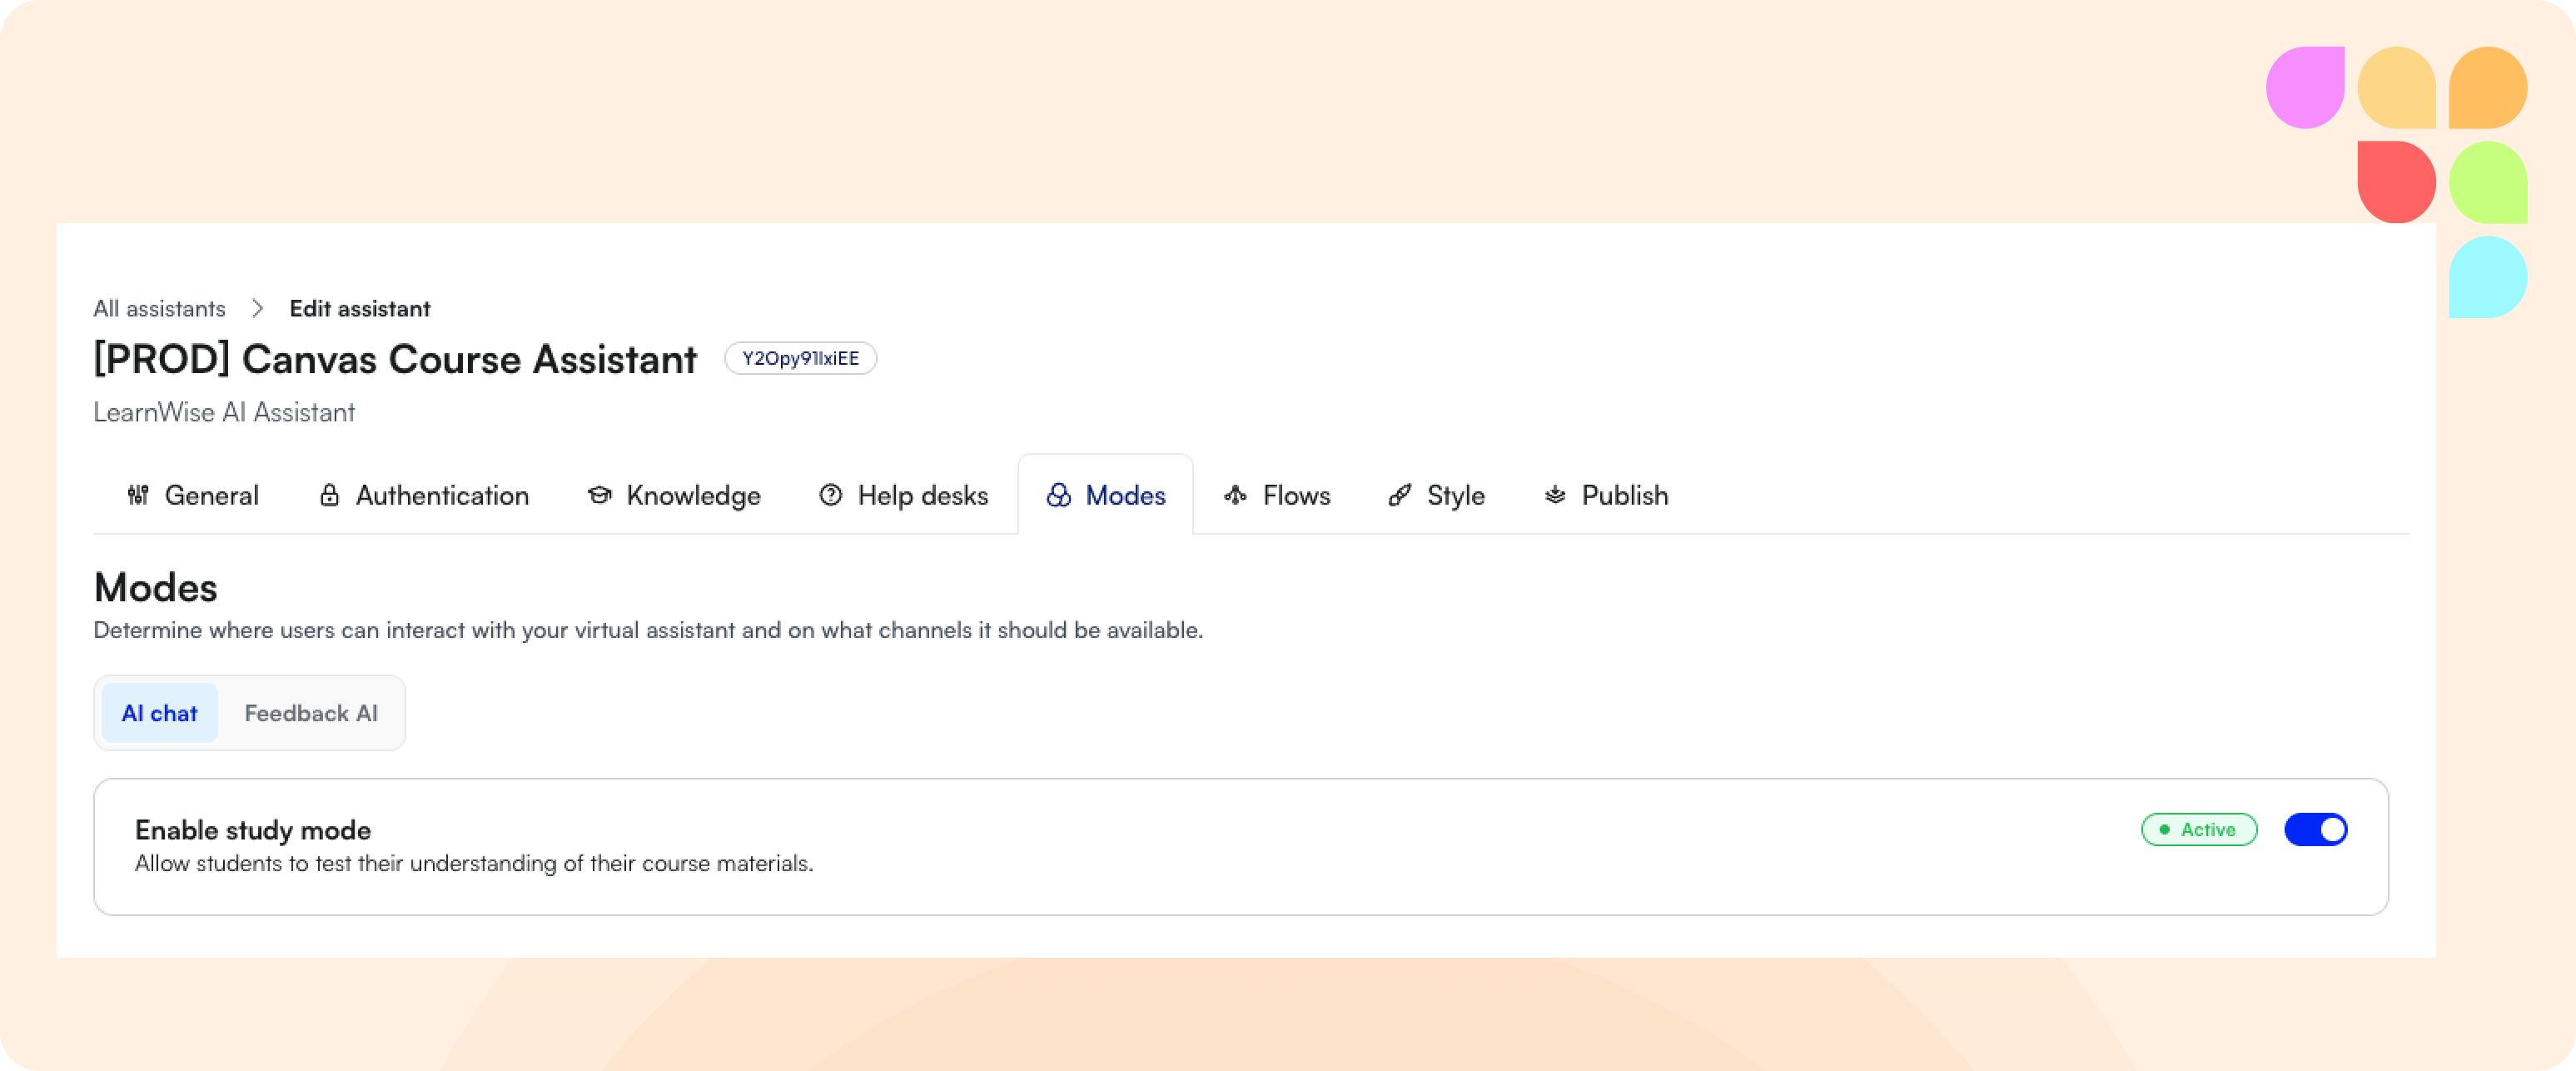
Task: Click the Enable study mode heading
Action: pos(253,830)
